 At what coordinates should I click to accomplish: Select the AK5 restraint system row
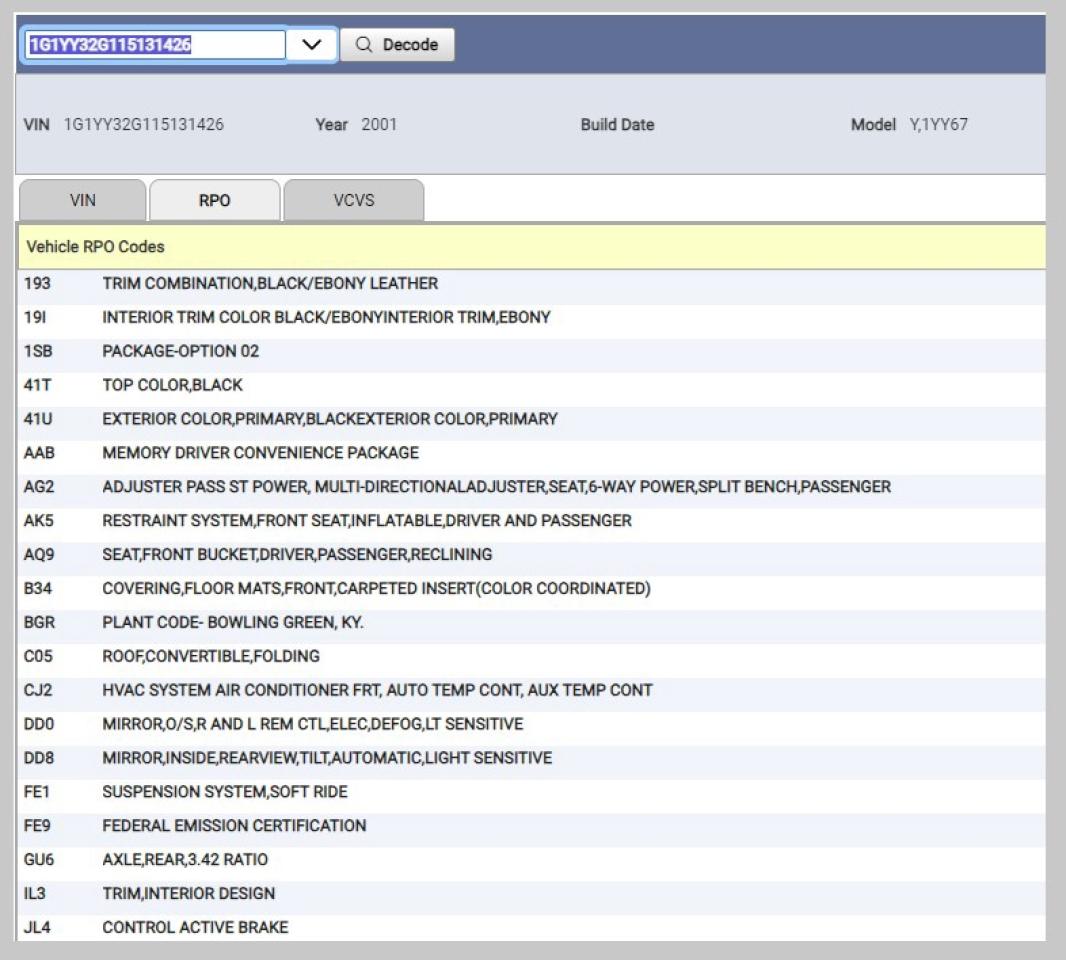click(x=367, y=521)
